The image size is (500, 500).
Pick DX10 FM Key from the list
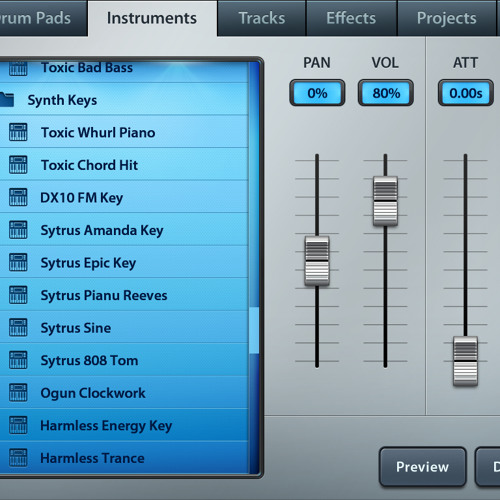click(x=124, y=197)
